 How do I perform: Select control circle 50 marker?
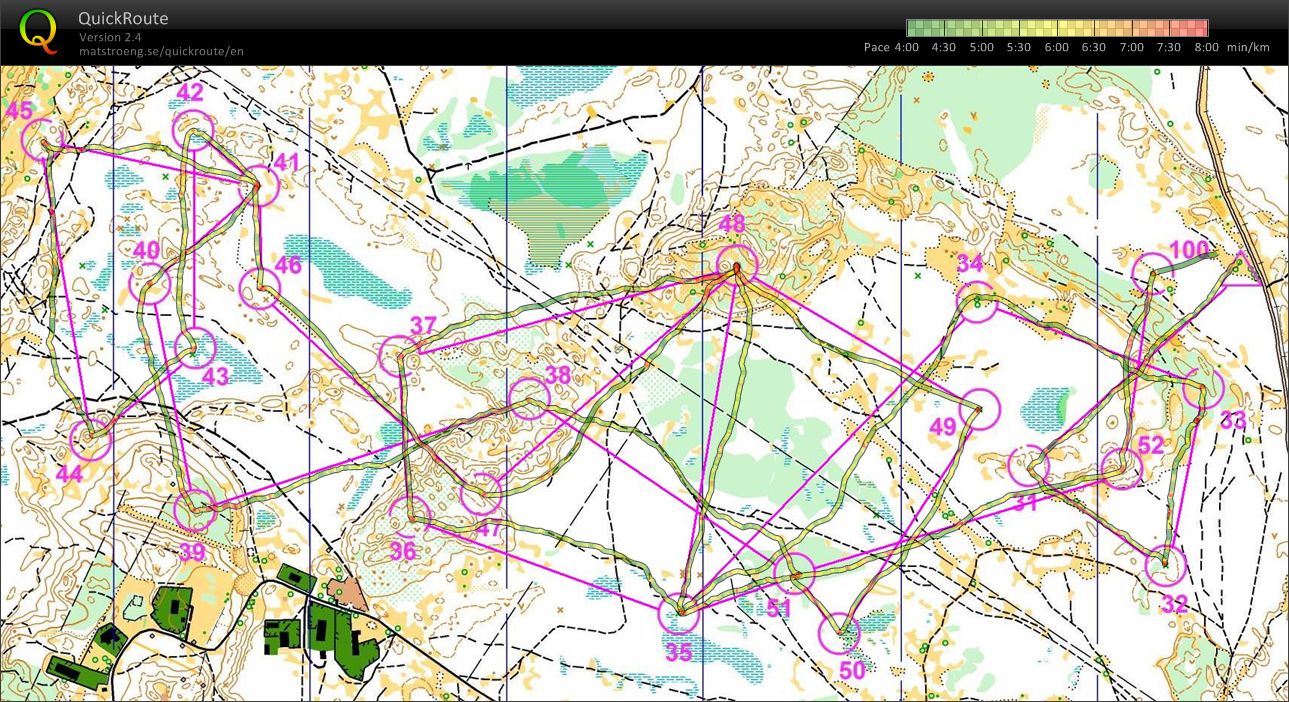839,633
